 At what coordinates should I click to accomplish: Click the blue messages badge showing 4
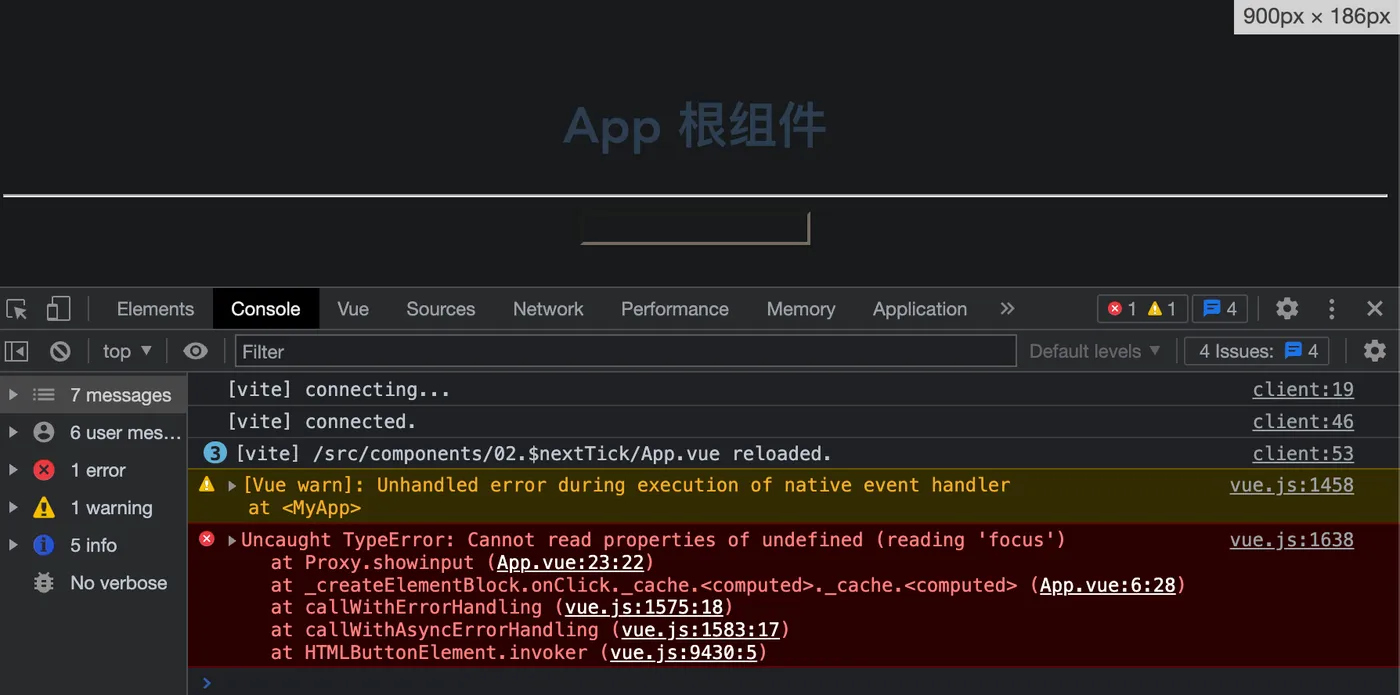(1220, 309)
